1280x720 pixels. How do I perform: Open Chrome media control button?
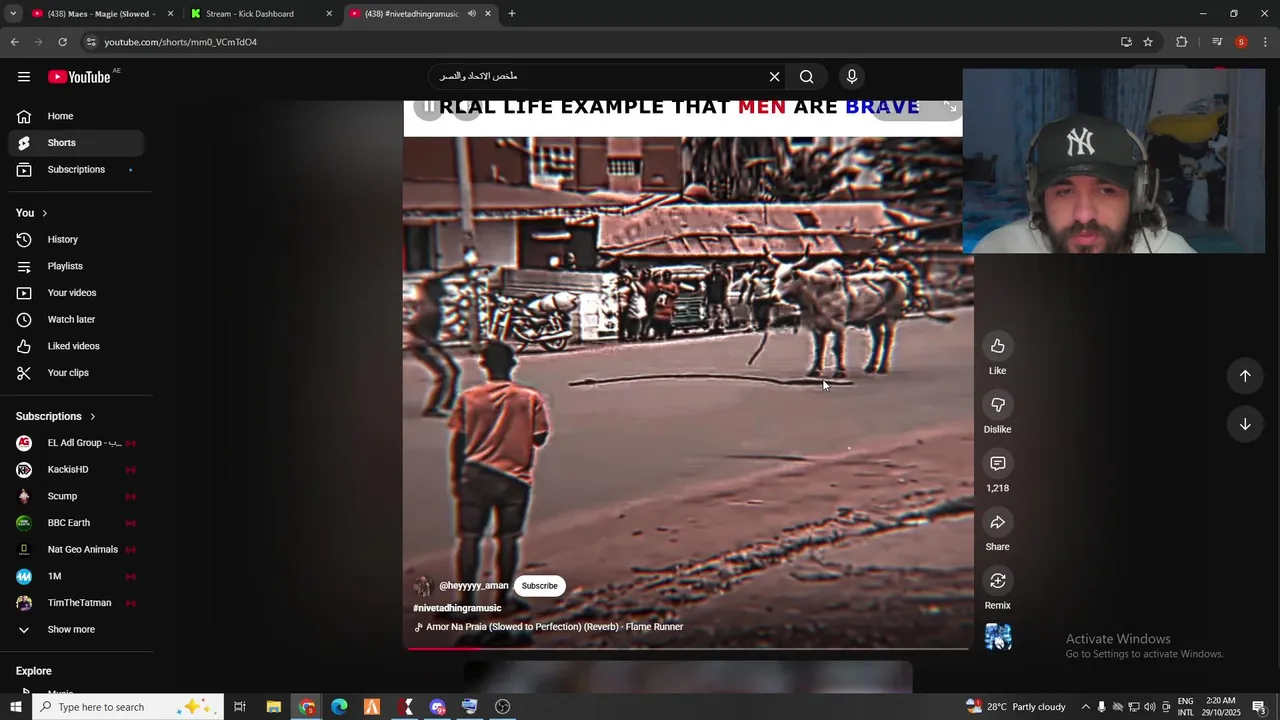[1217, 42]
